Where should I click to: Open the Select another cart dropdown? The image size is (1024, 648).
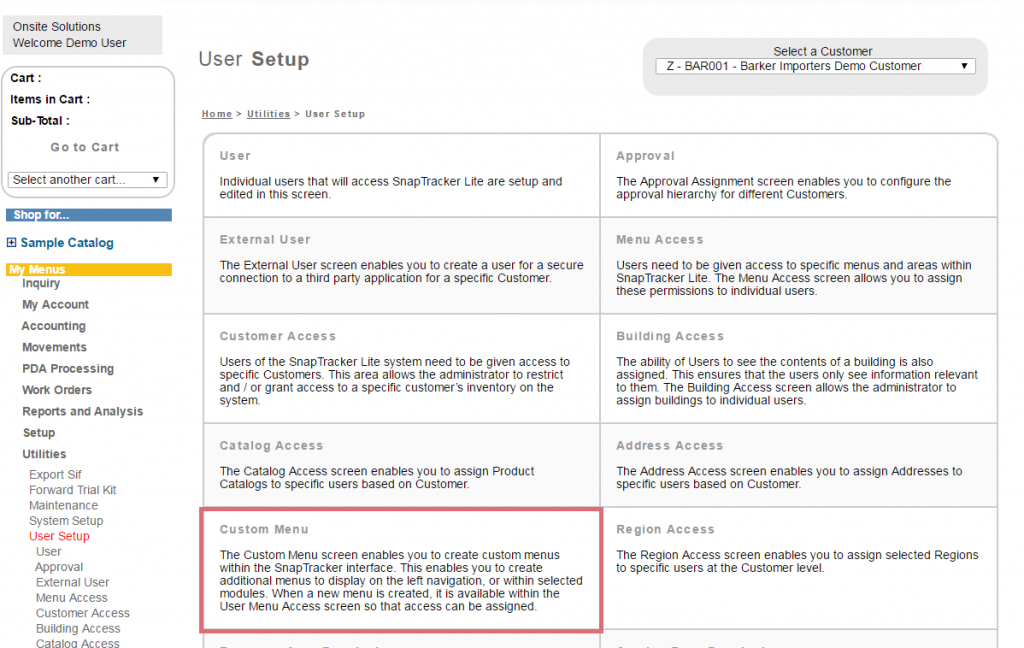[87, 180]
